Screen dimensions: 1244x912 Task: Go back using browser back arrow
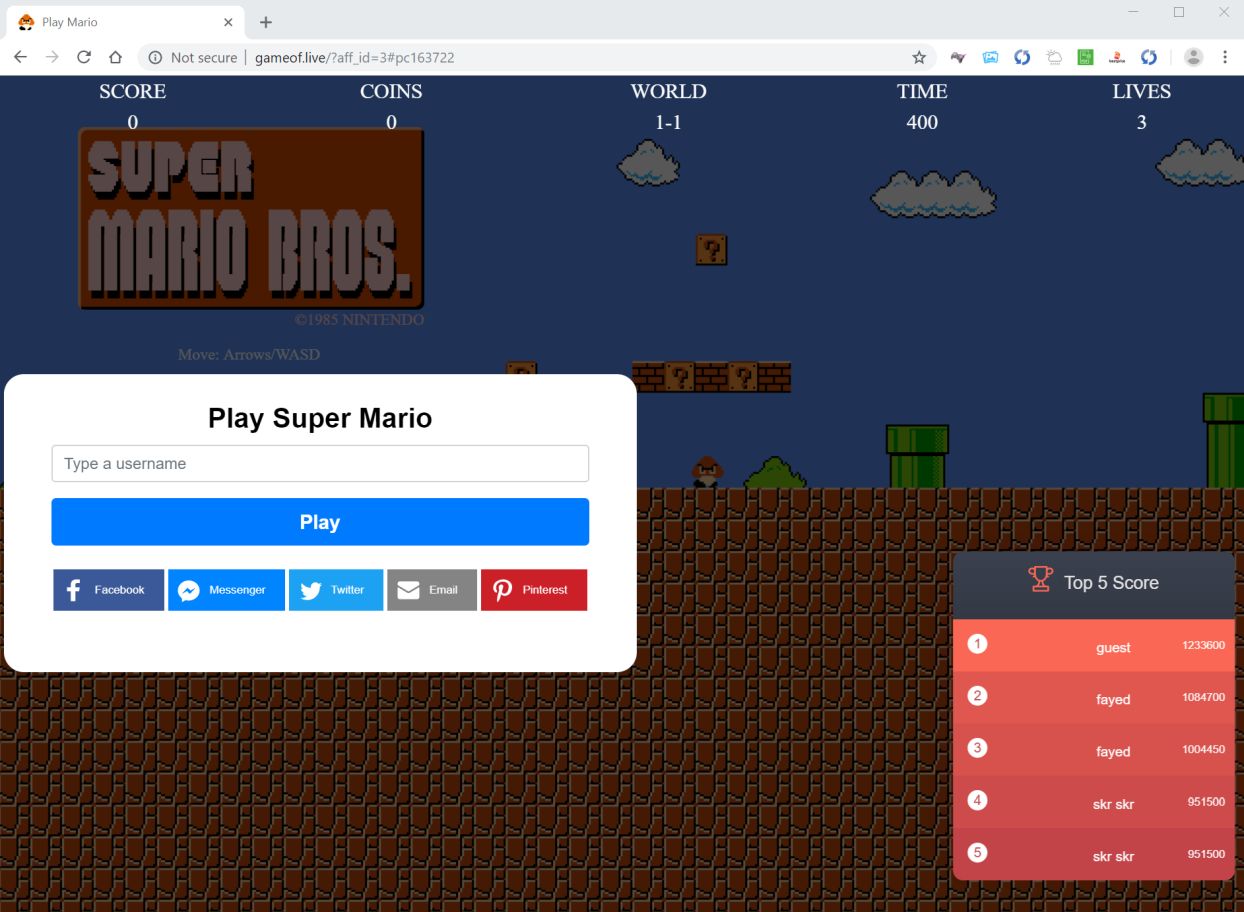click(x=20, y=57)
